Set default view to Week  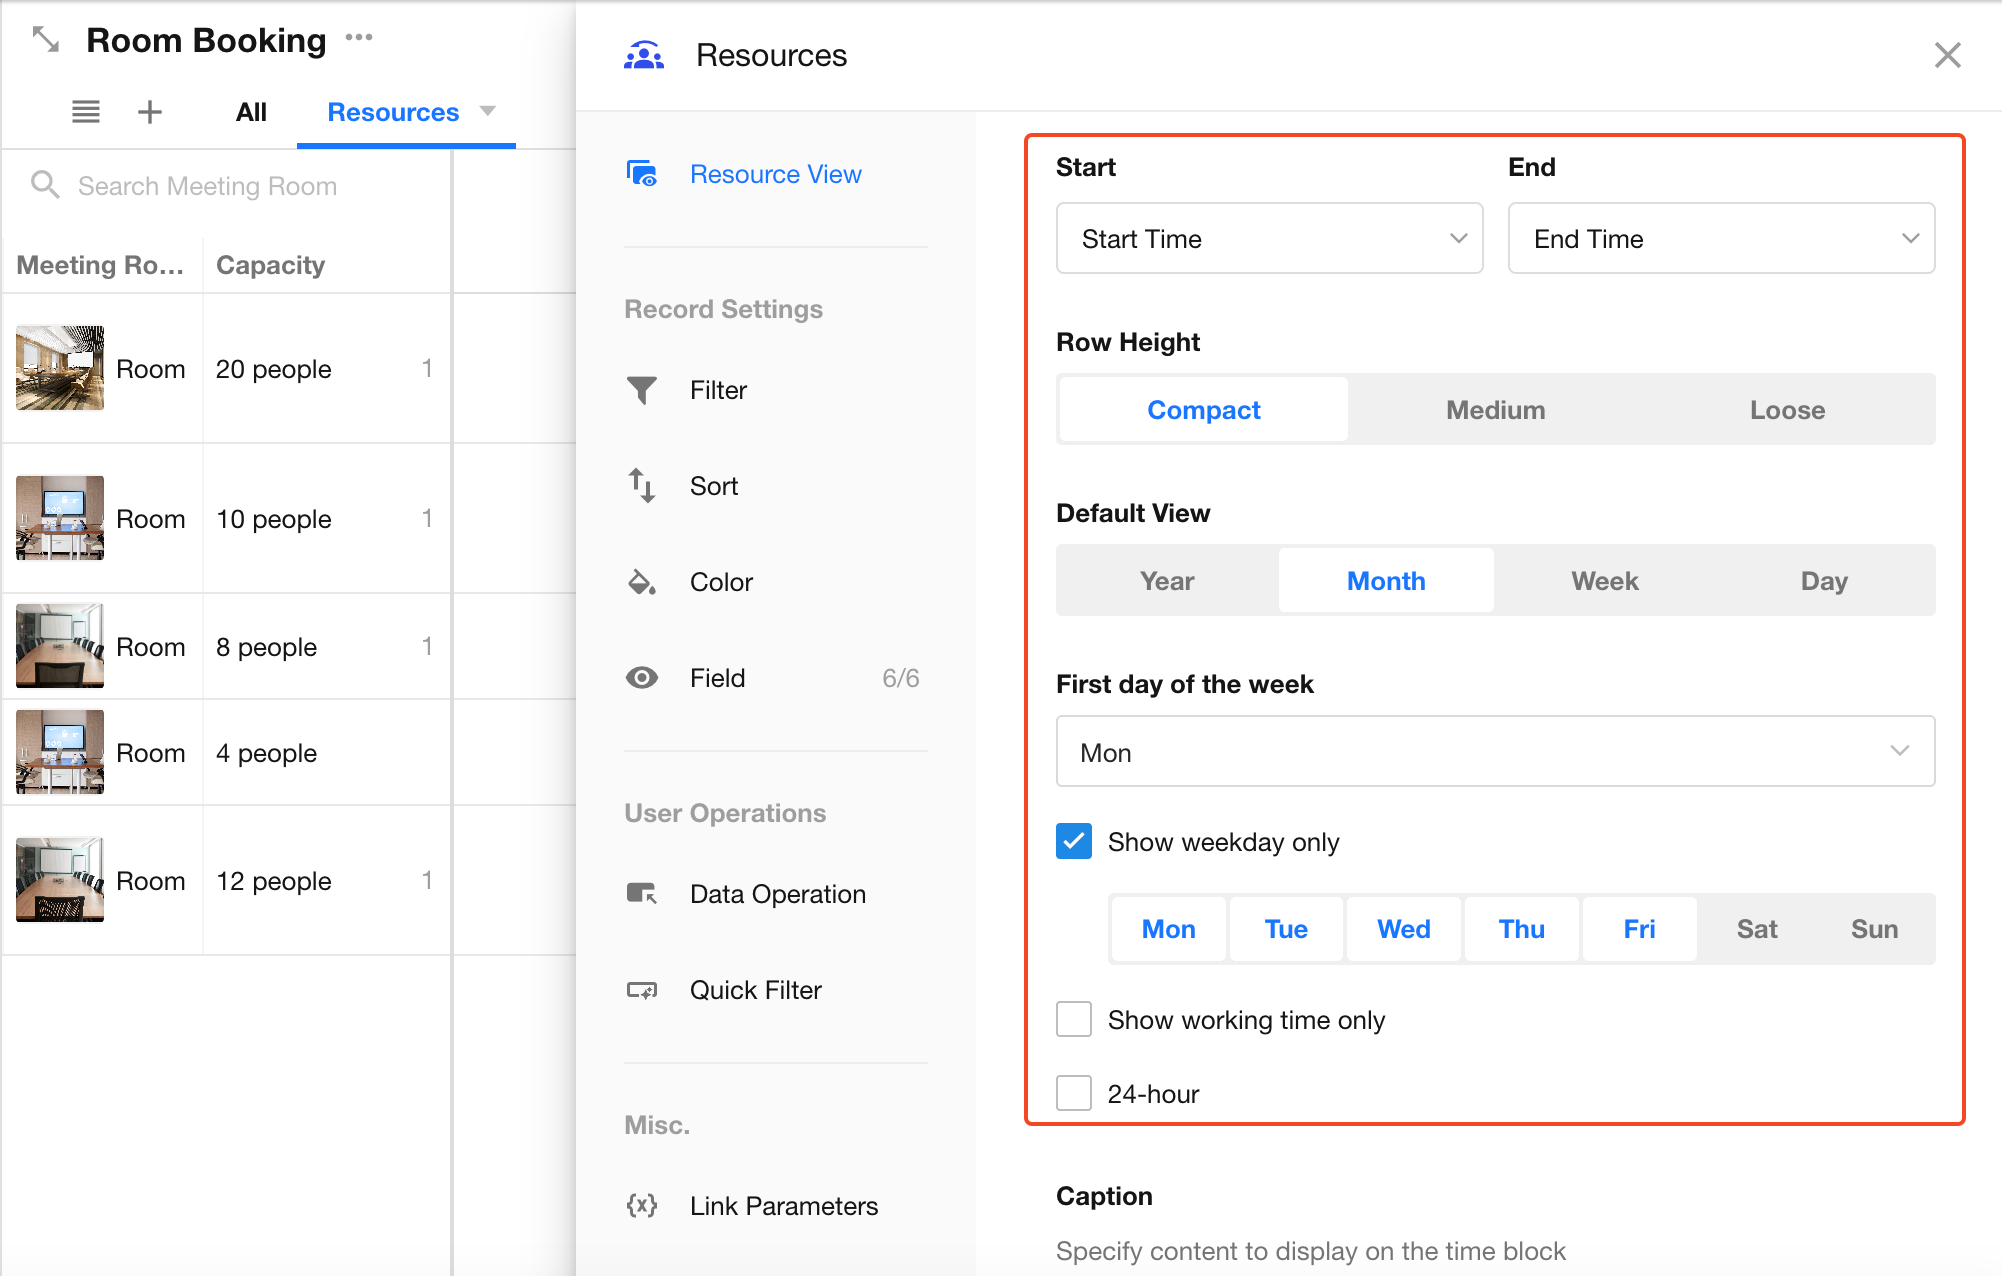point(1604,581)
